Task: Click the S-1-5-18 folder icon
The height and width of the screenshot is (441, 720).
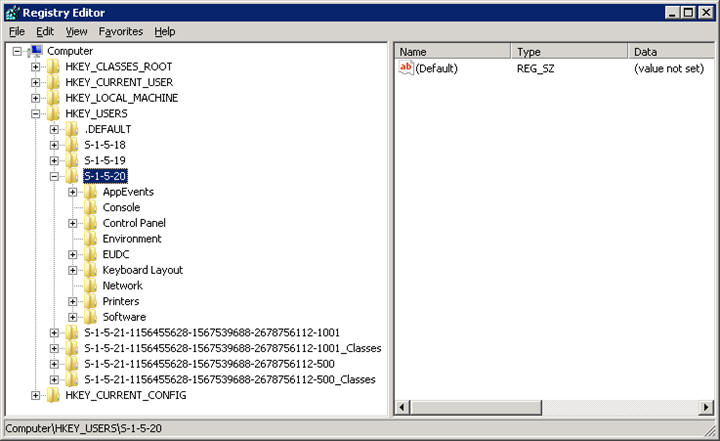Action: click(x=72, y=145)
